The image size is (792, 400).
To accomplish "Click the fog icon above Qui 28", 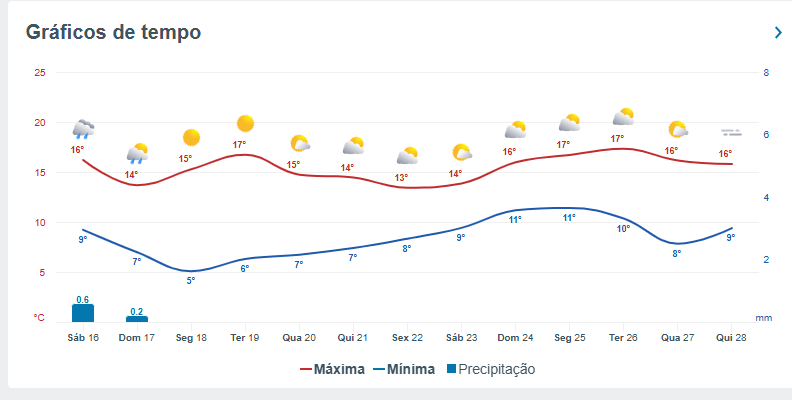I will coord(731,133).
